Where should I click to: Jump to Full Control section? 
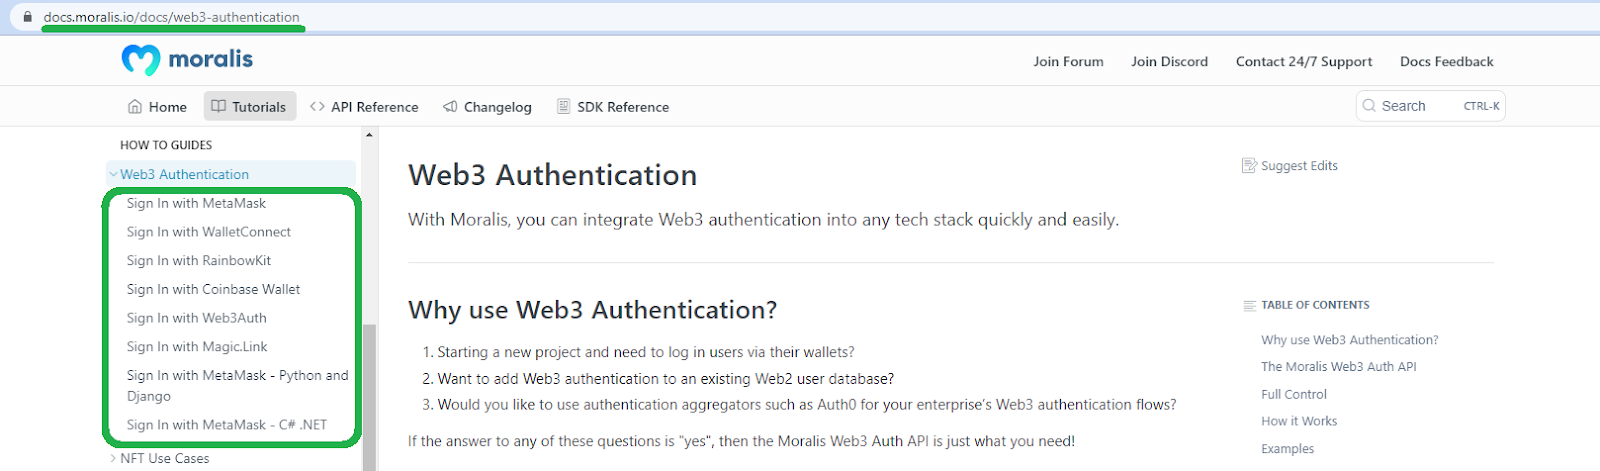pyautogui.click(x=1294, y=395)
